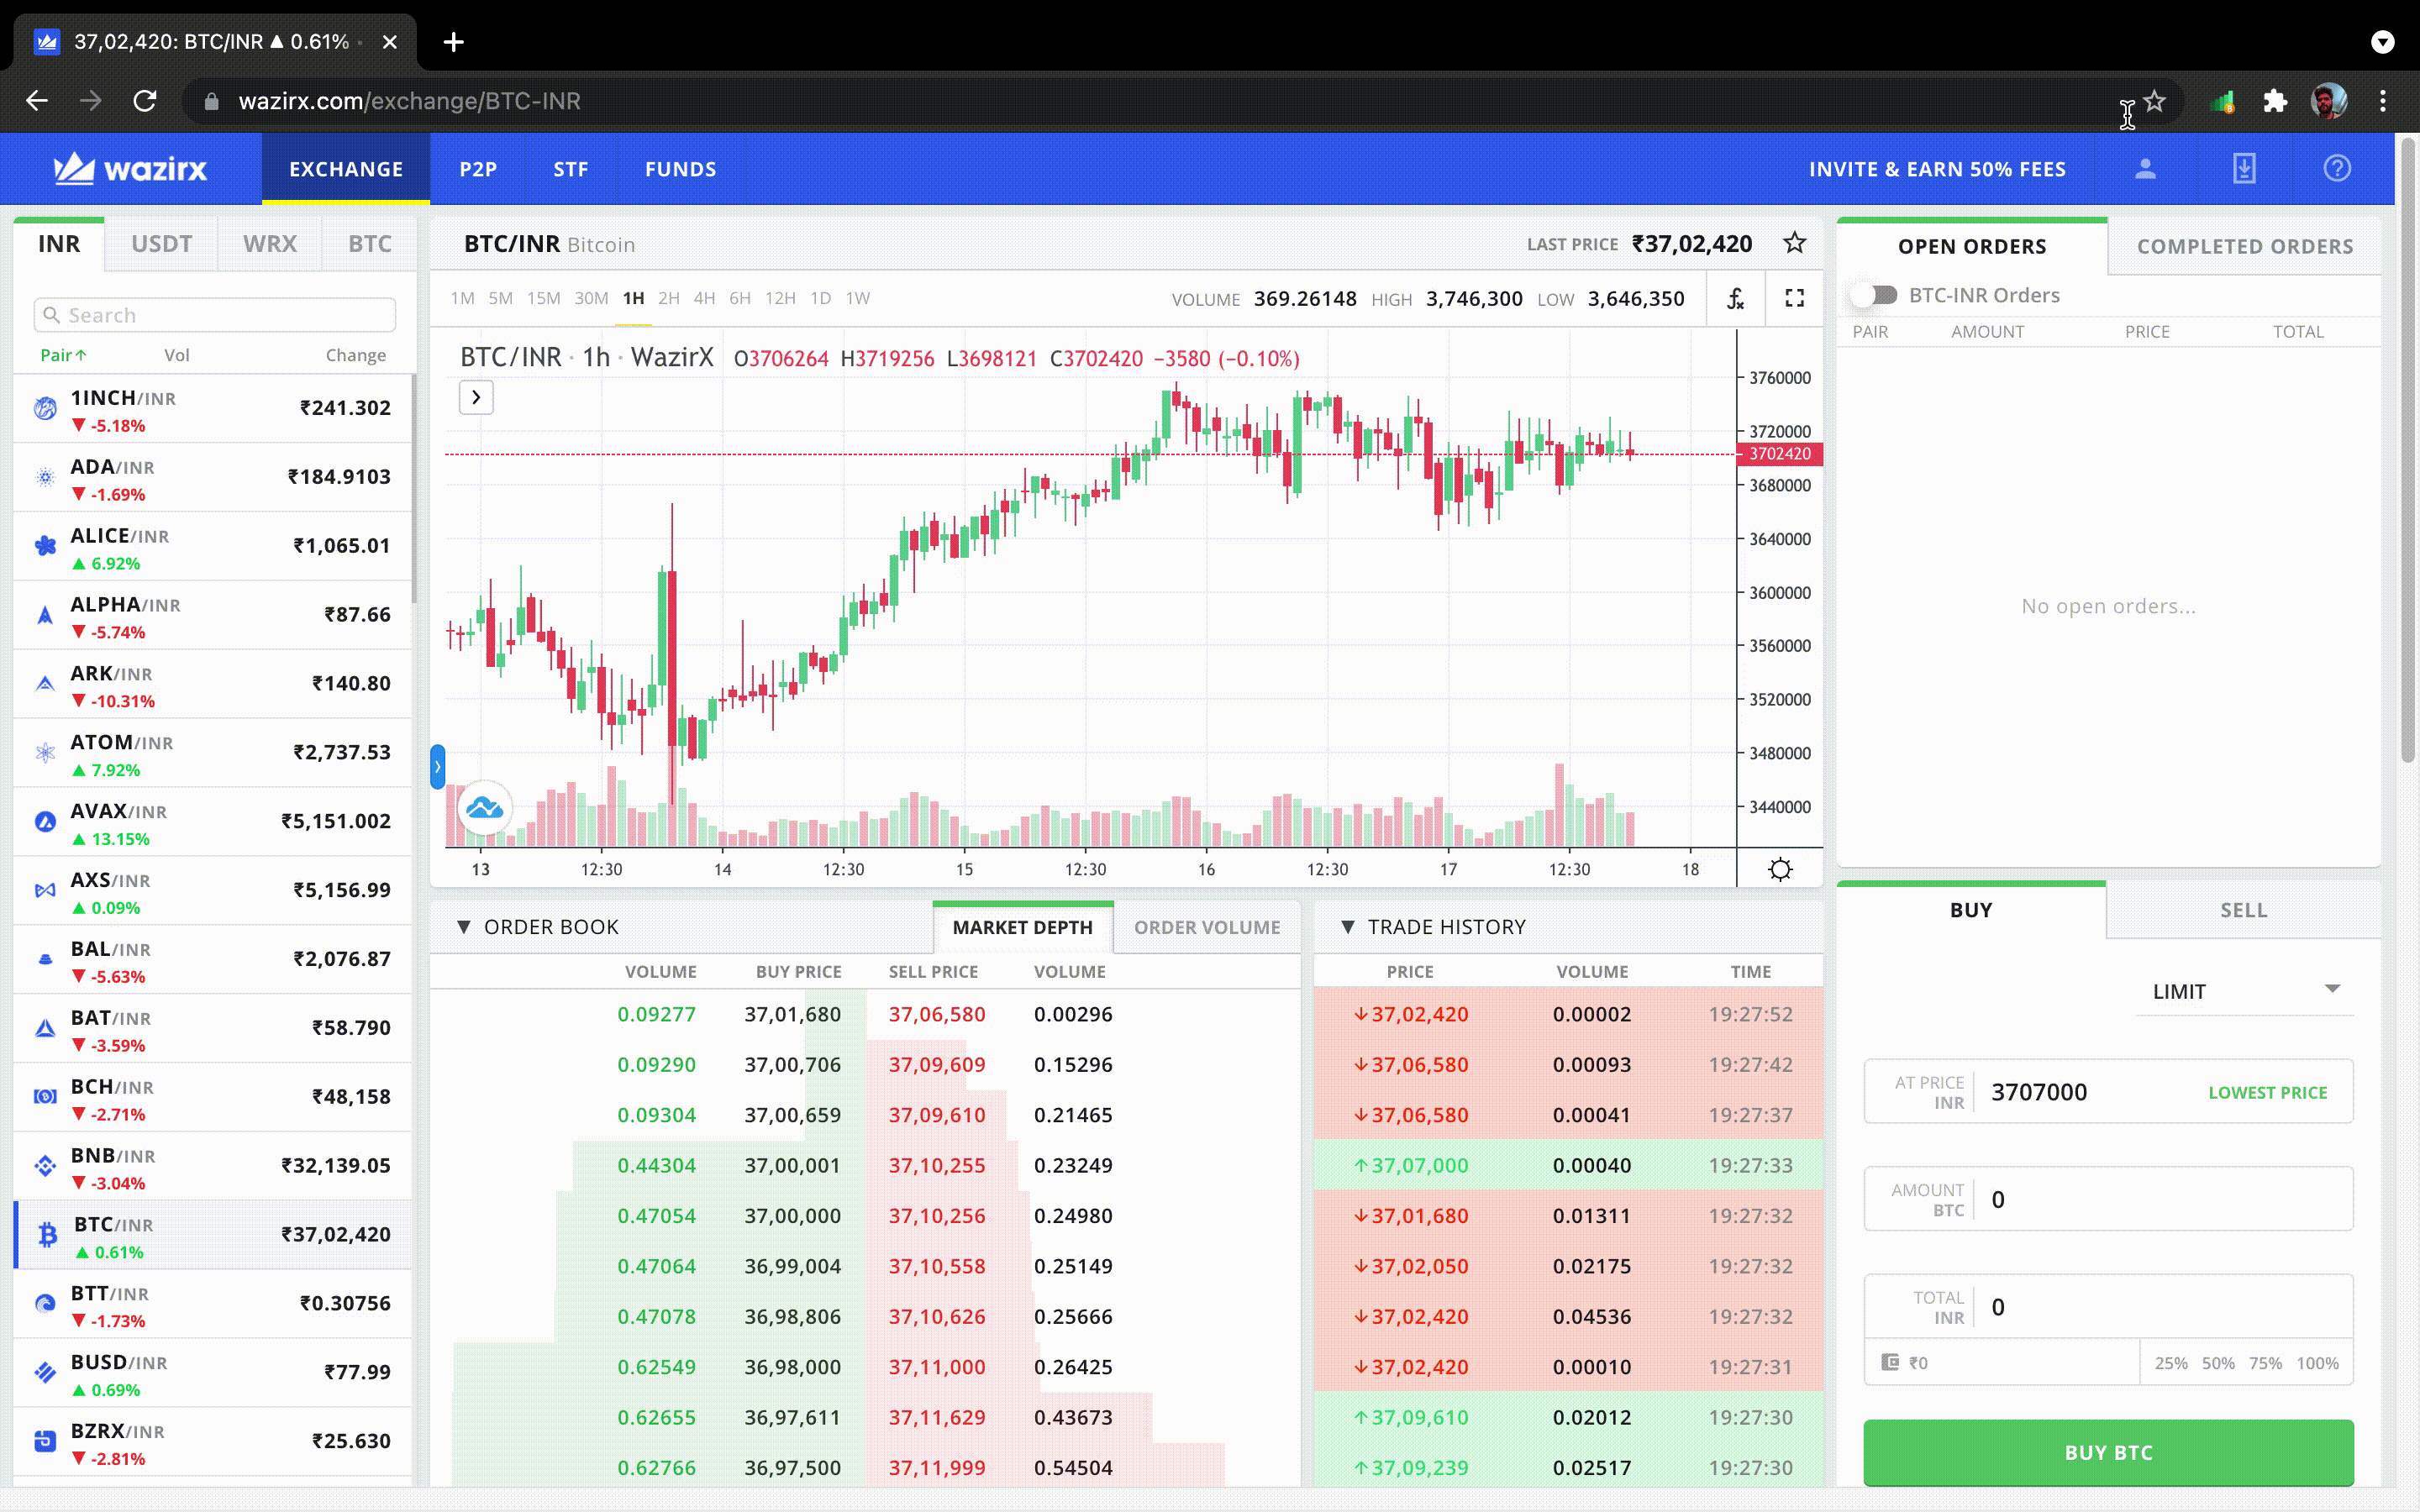Image resolution: width=2420 pixels, height=1512 pixels.
Task: Switch to the USDT market tab
Action: (161, 244)
